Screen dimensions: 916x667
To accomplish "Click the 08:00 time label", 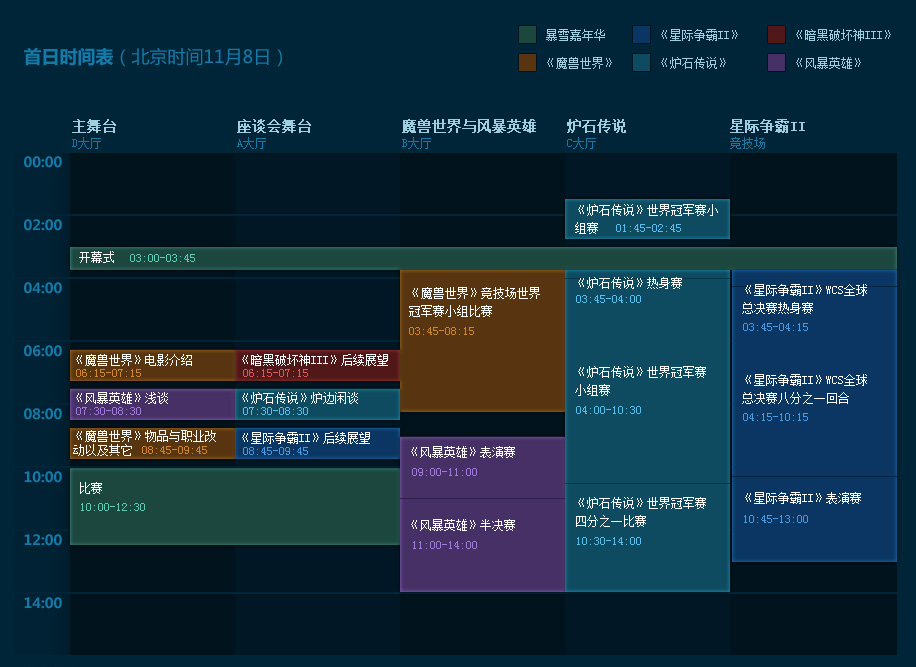I will [43, 414].
